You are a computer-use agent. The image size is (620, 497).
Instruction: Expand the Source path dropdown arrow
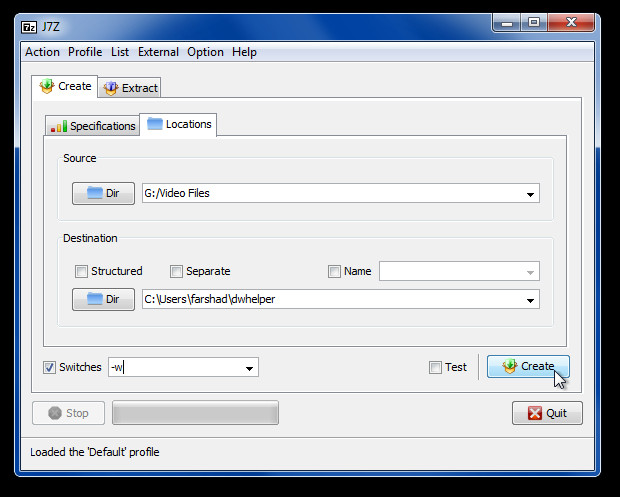pos(530,194)
